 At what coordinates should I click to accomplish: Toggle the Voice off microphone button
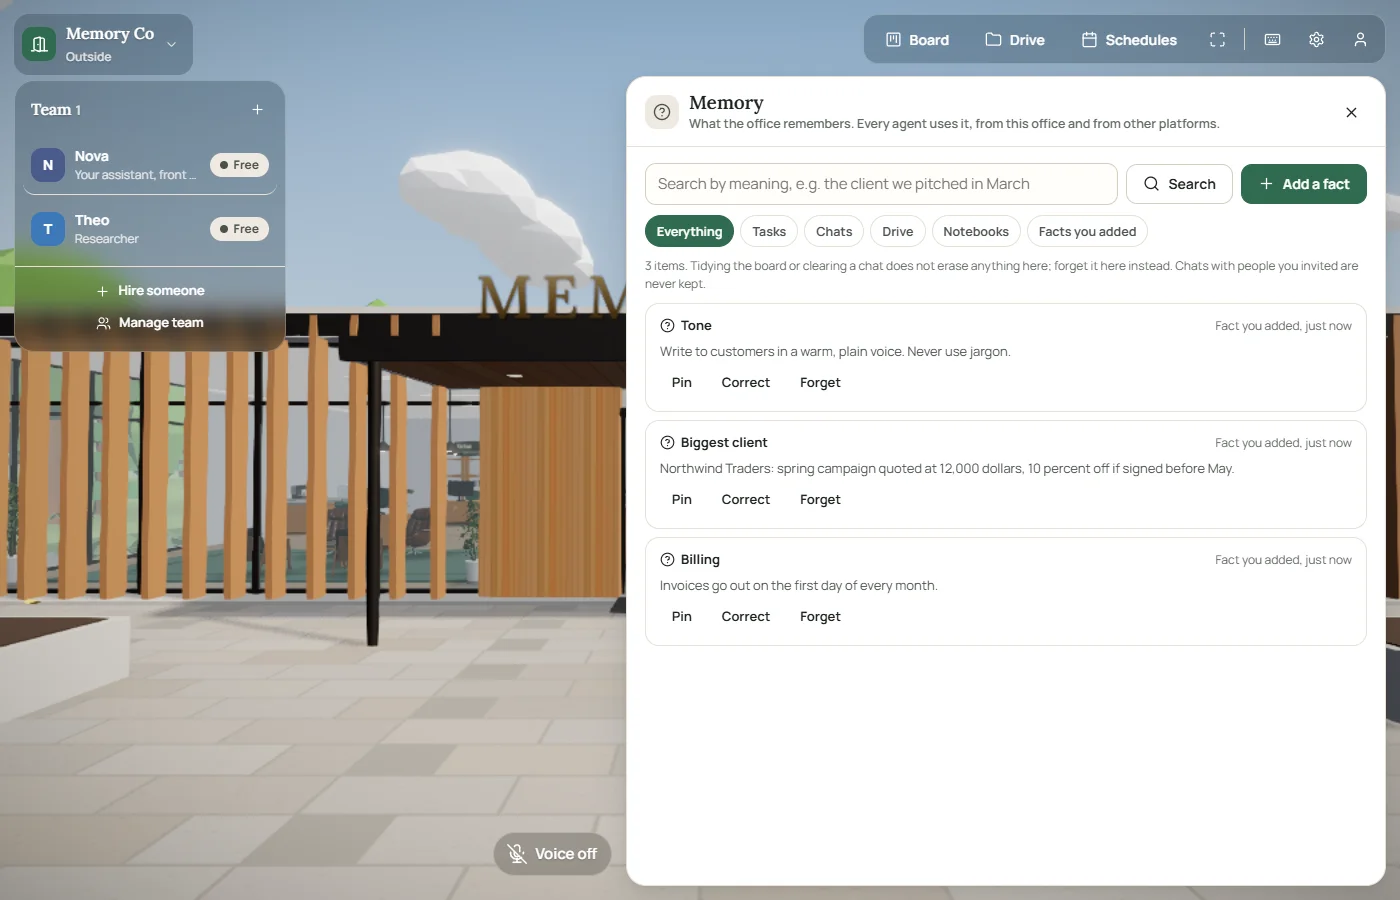(x=552, y=854)
